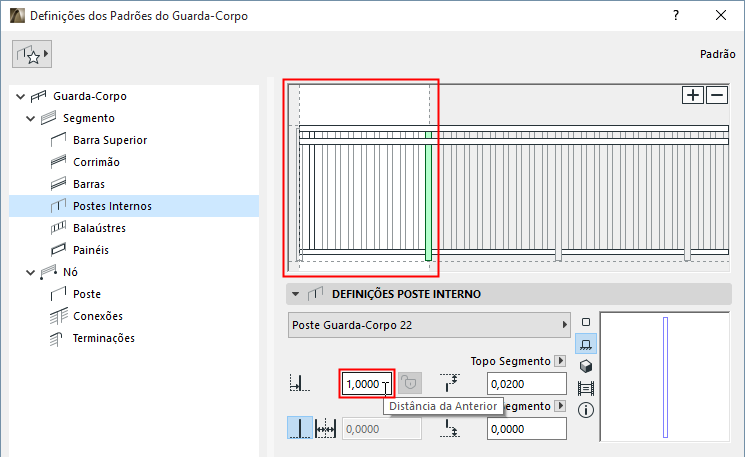745x457 pixels.
Task: Collapse the Guarda-Corpo tree node
Action: (20, 96)
